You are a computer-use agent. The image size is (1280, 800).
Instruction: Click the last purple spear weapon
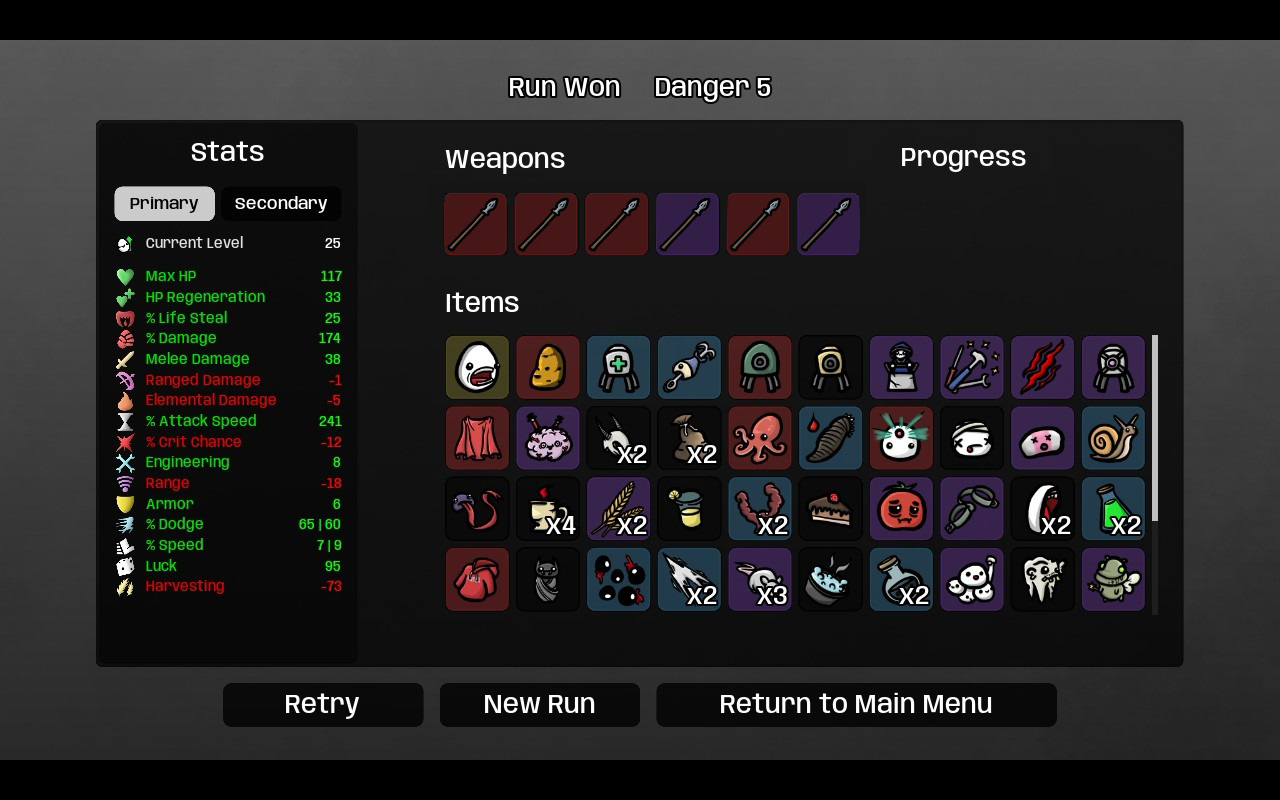pyautogui.click(x=828, y=224)
